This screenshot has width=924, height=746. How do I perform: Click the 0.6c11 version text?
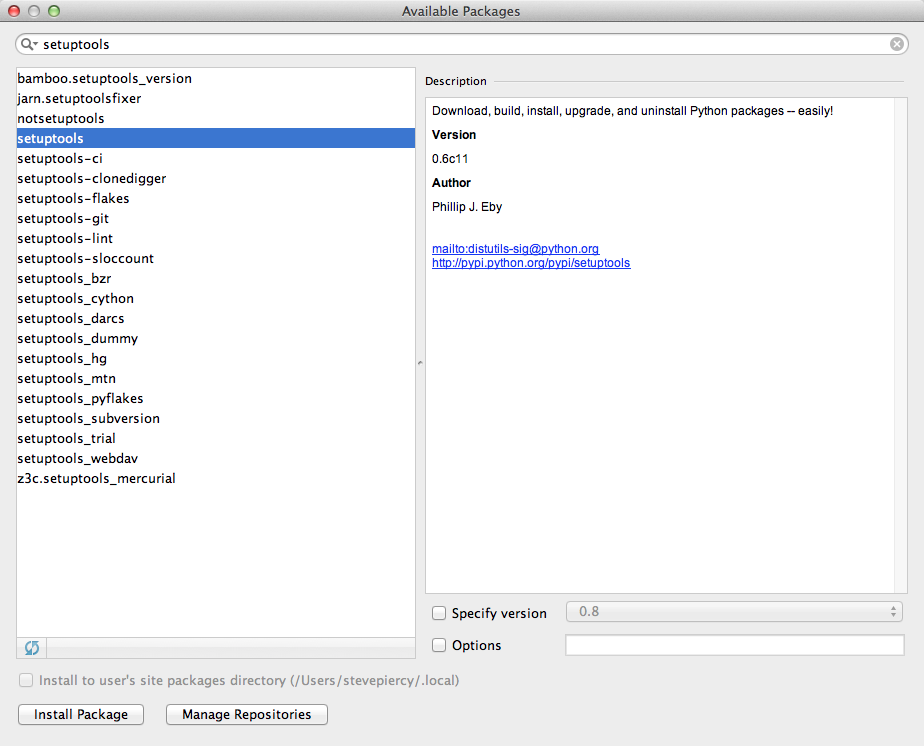tap(450, 159)
